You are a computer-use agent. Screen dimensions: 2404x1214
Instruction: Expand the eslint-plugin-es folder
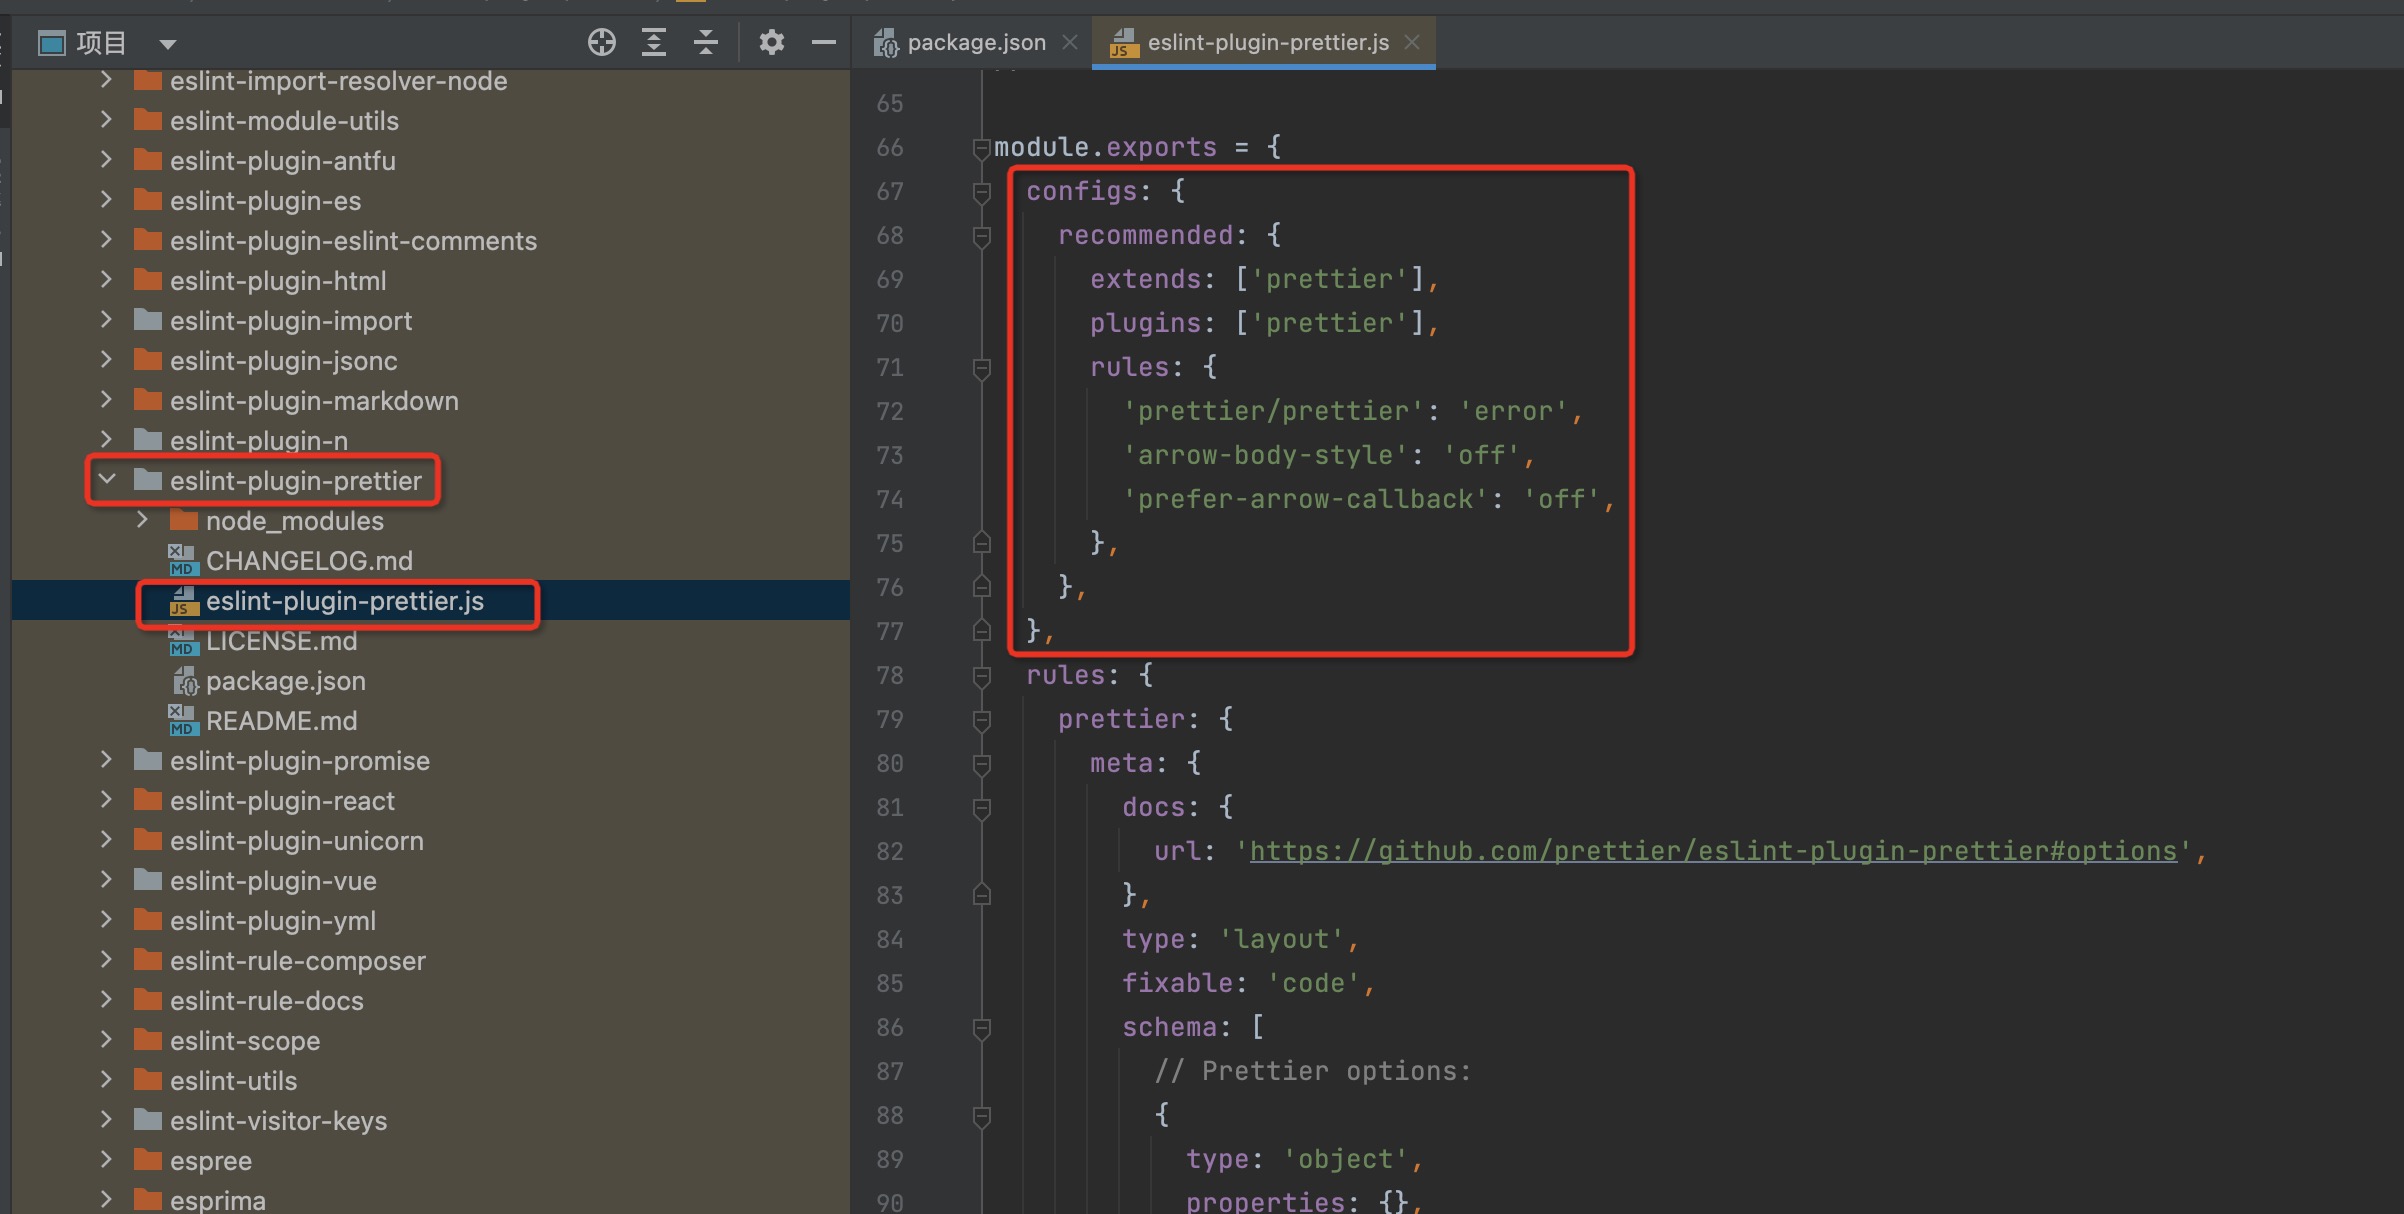click(x=106, y=200)
